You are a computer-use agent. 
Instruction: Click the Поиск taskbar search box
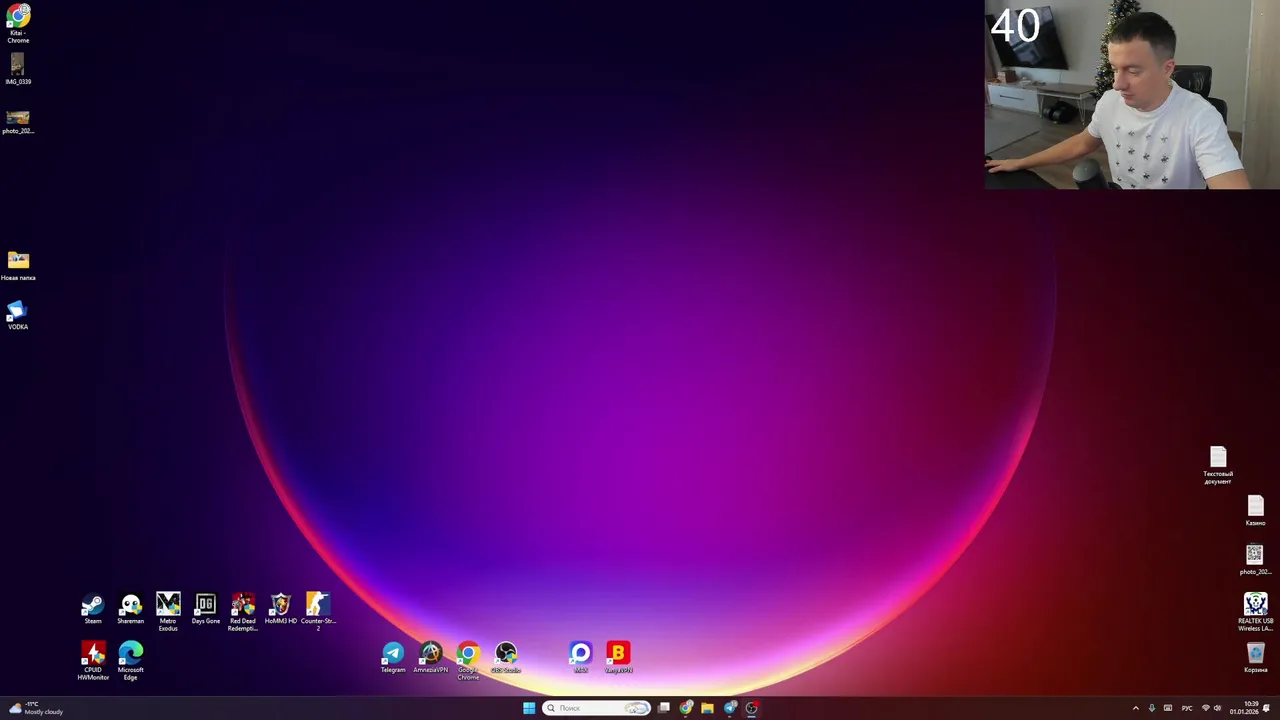[x=597, y=708]
